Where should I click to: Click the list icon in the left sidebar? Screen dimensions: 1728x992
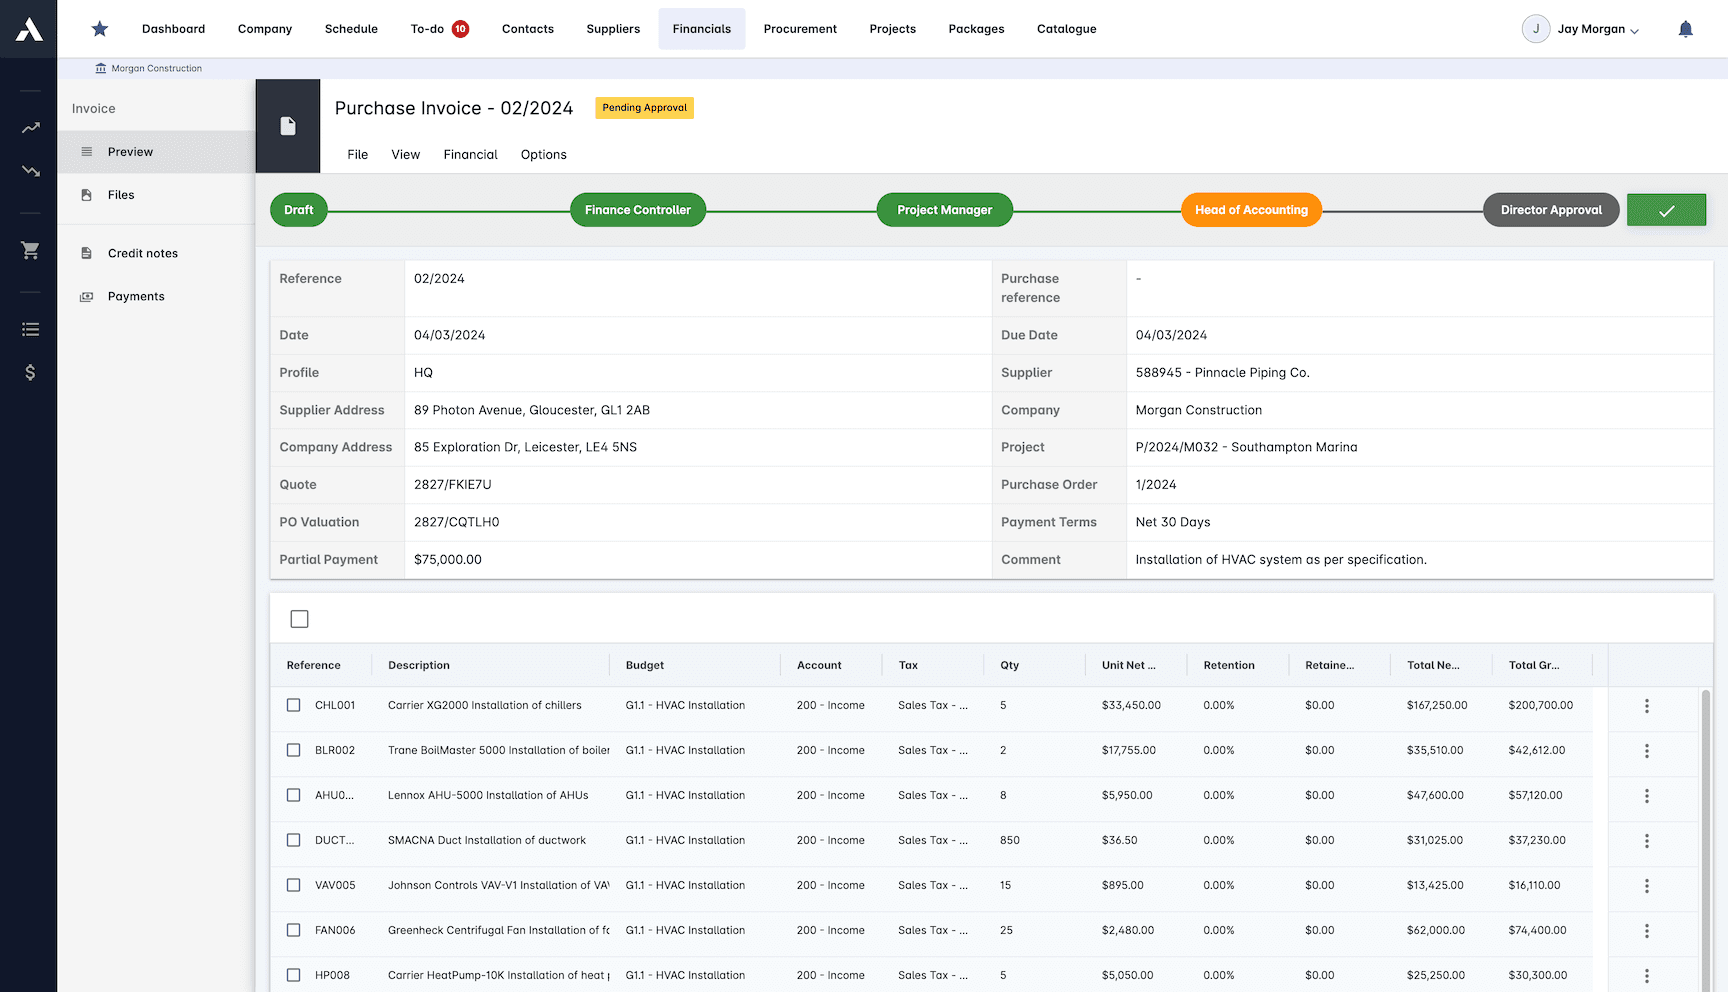(x=29, y=328)
